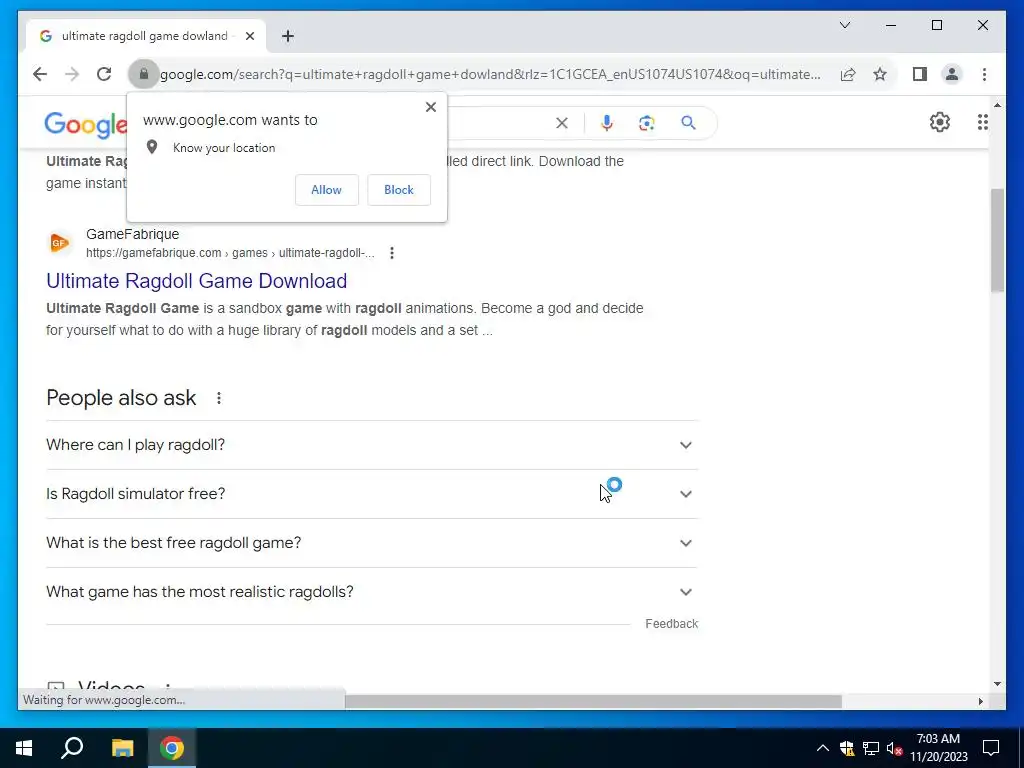Click the Chrome taskbar icon
The image size is (1024, 768).
172,748
